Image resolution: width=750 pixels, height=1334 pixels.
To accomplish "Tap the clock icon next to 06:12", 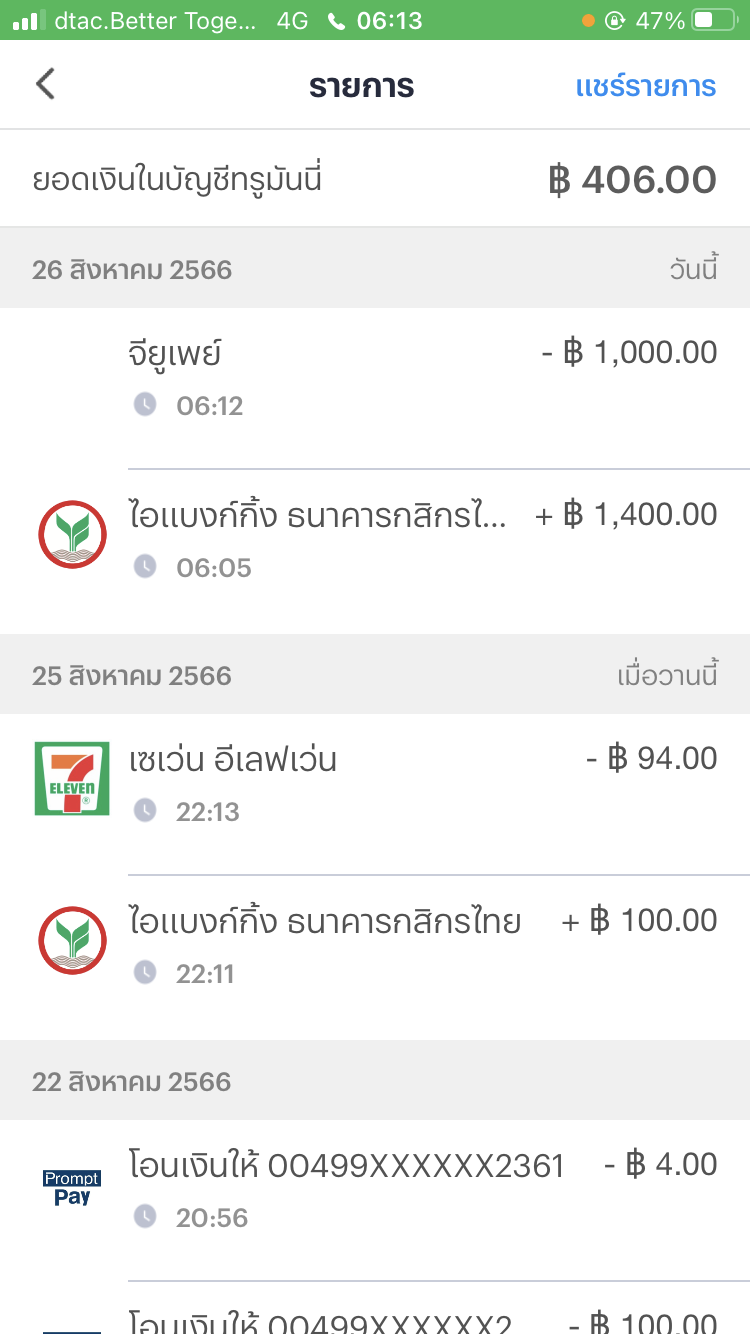I will pos(145,405).
